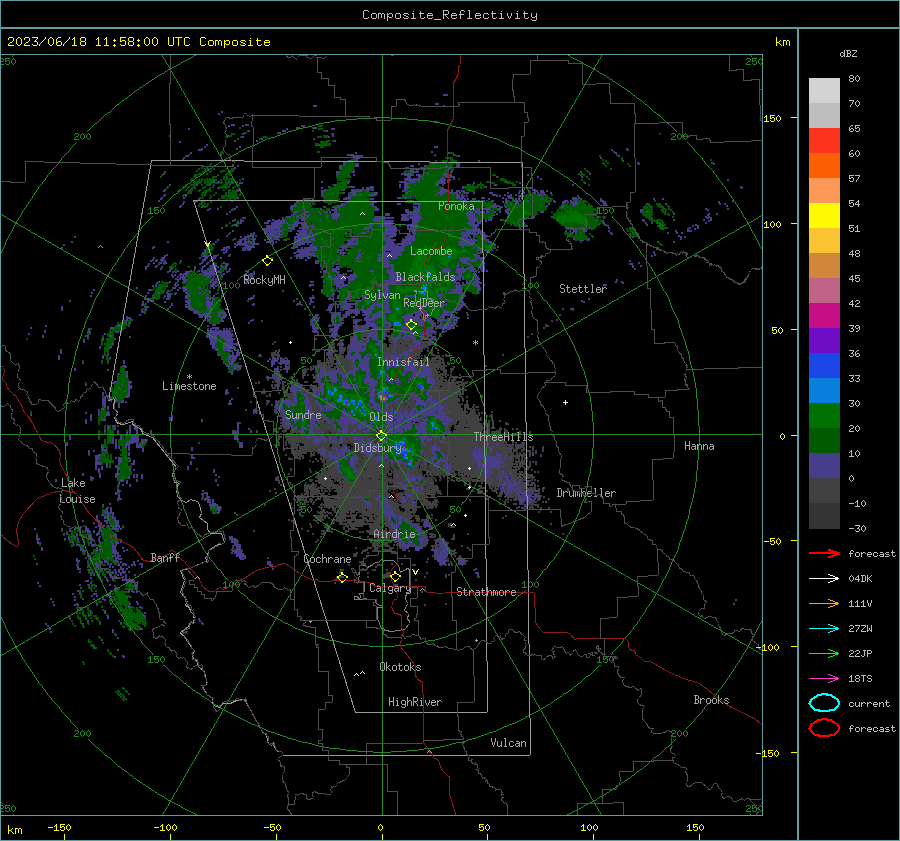The height and width of the screenshot is (841, 900).
Task: Click the Sundre town label
Action: (303, 415)
